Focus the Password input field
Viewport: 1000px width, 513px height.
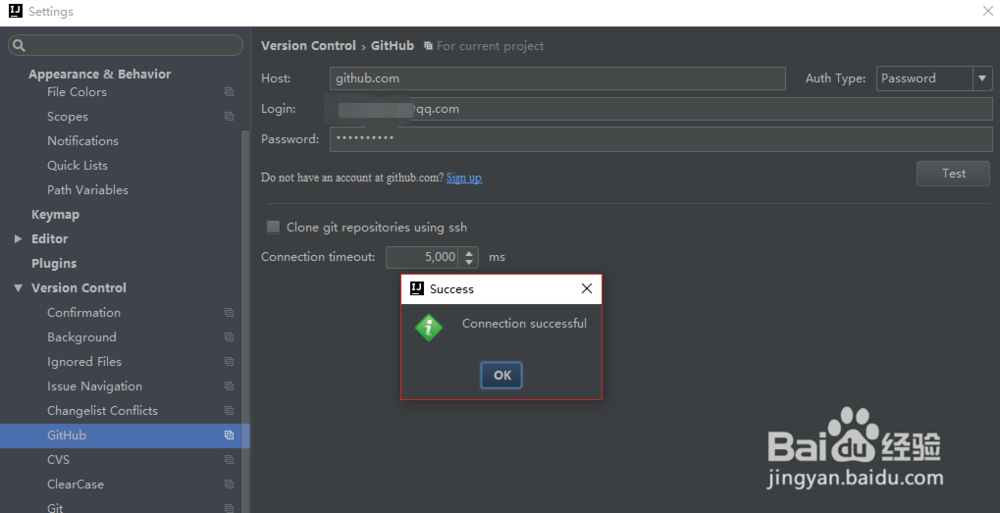[661, 139]
